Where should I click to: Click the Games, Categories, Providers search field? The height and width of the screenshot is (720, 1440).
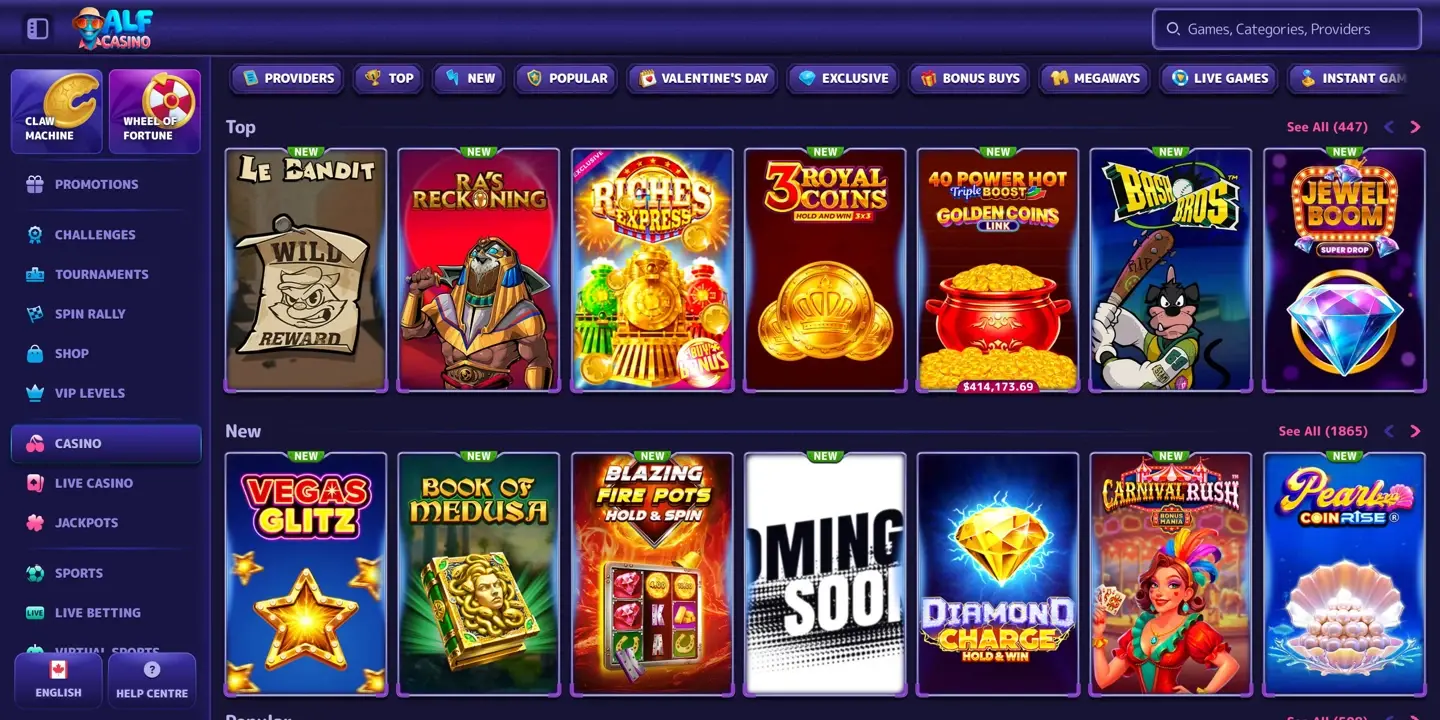click(1287, 29)
